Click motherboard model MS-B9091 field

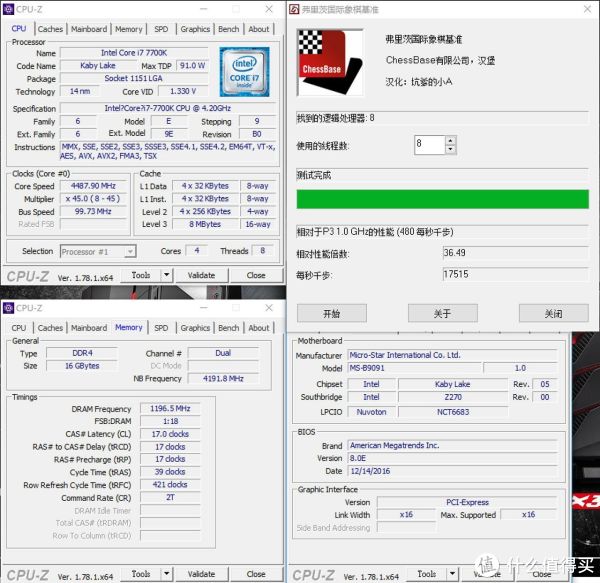coord(414,368)
